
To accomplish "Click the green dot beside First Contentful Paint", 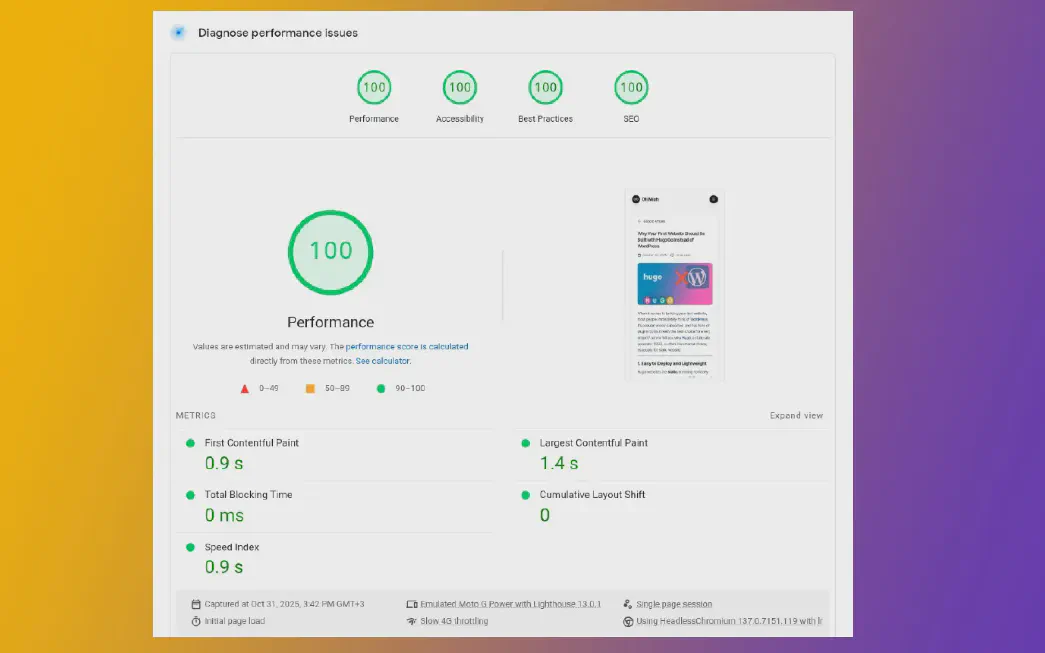I will tap(190, 442).
